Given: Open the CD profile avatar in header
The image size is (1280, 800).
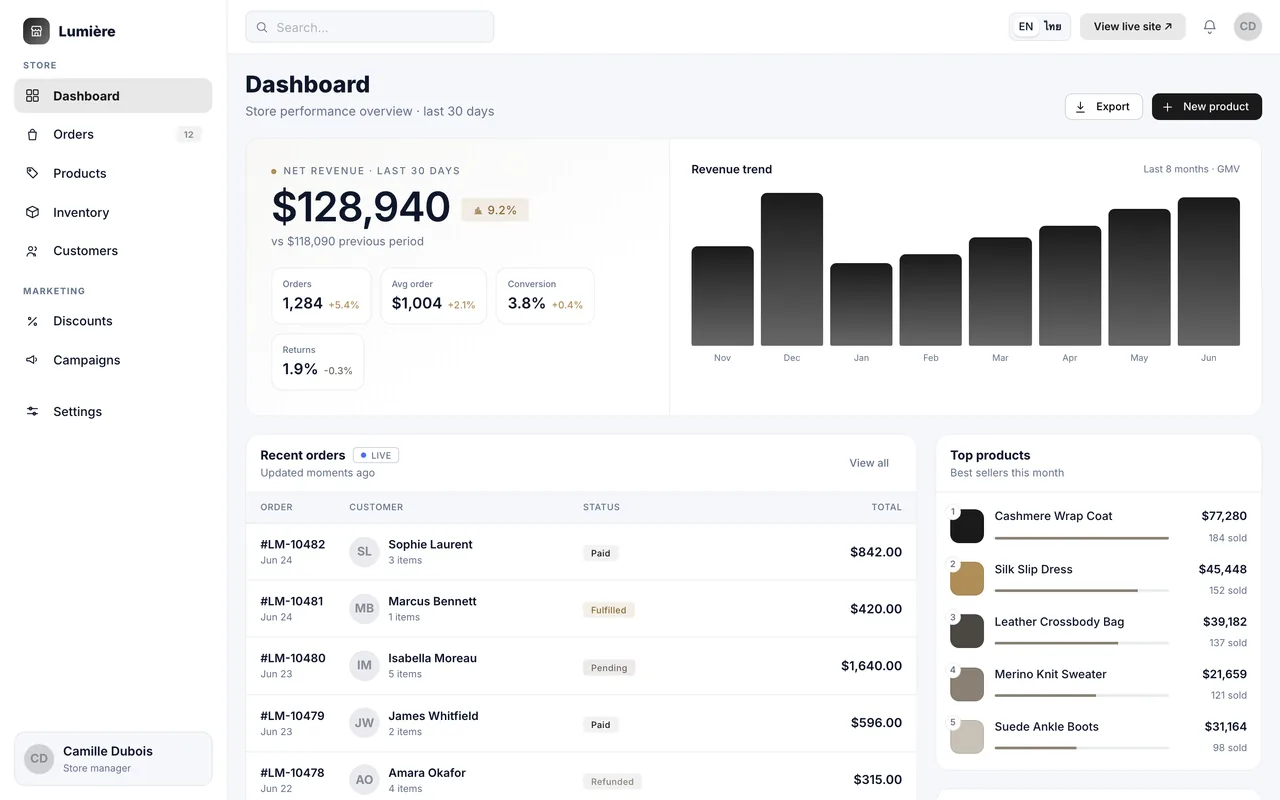Looking at the screenshot, I should [x=1248, y=27].
